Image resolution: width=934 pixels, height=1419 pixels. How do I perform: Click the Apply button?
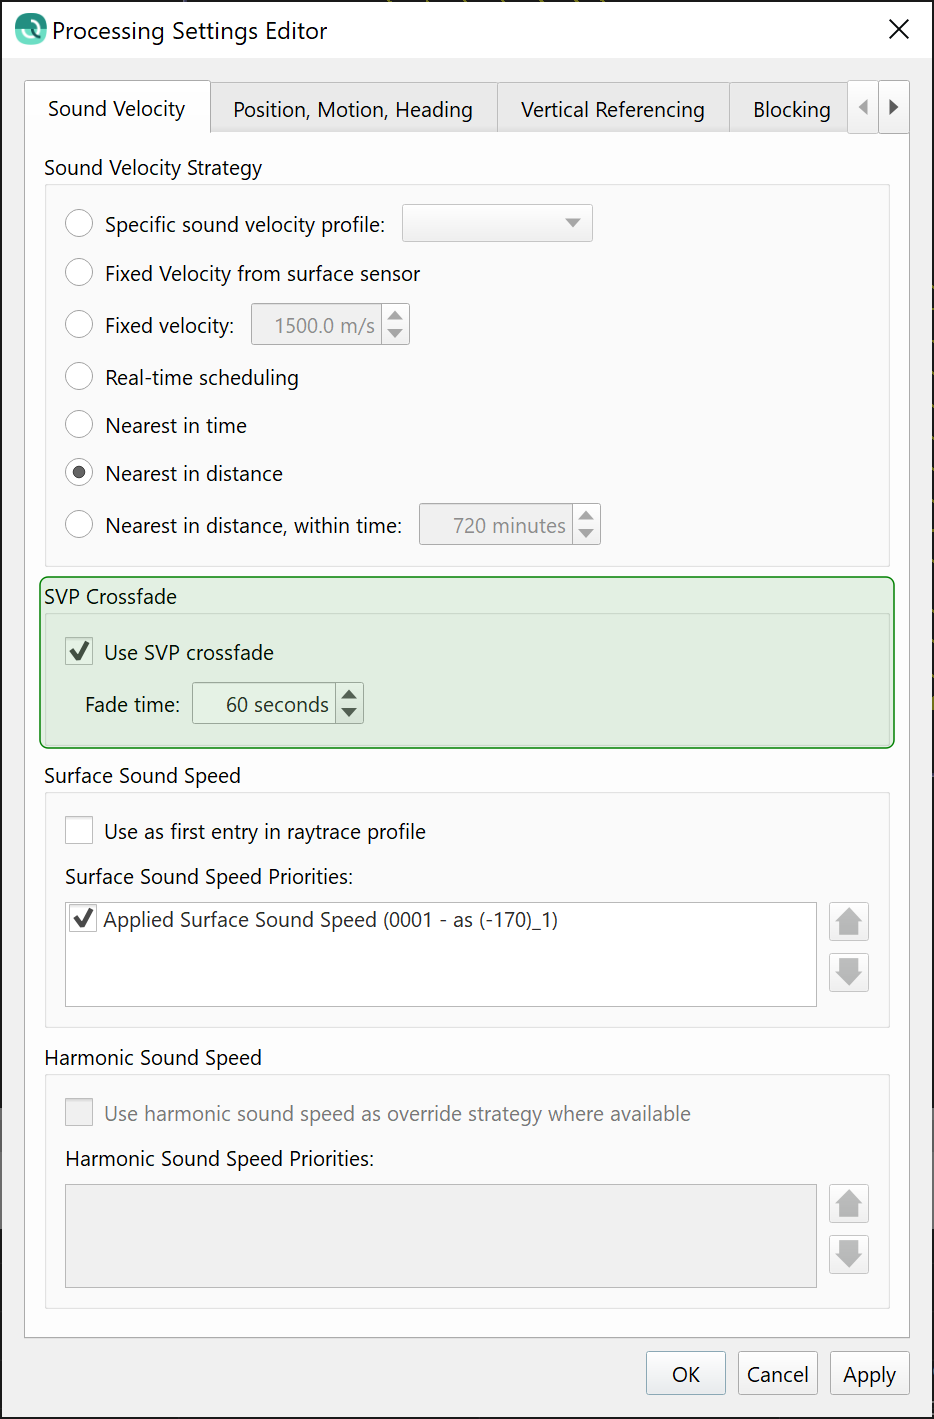click(869, 1374)
